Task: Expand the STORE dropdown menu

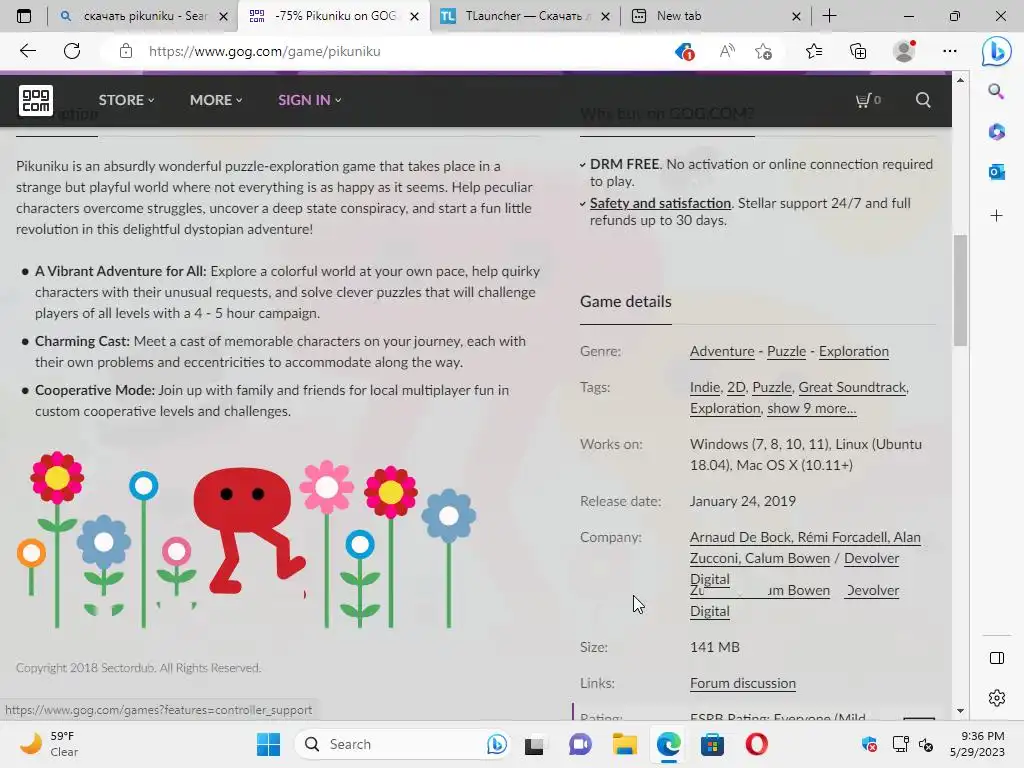Action: [x=127, y=100]
